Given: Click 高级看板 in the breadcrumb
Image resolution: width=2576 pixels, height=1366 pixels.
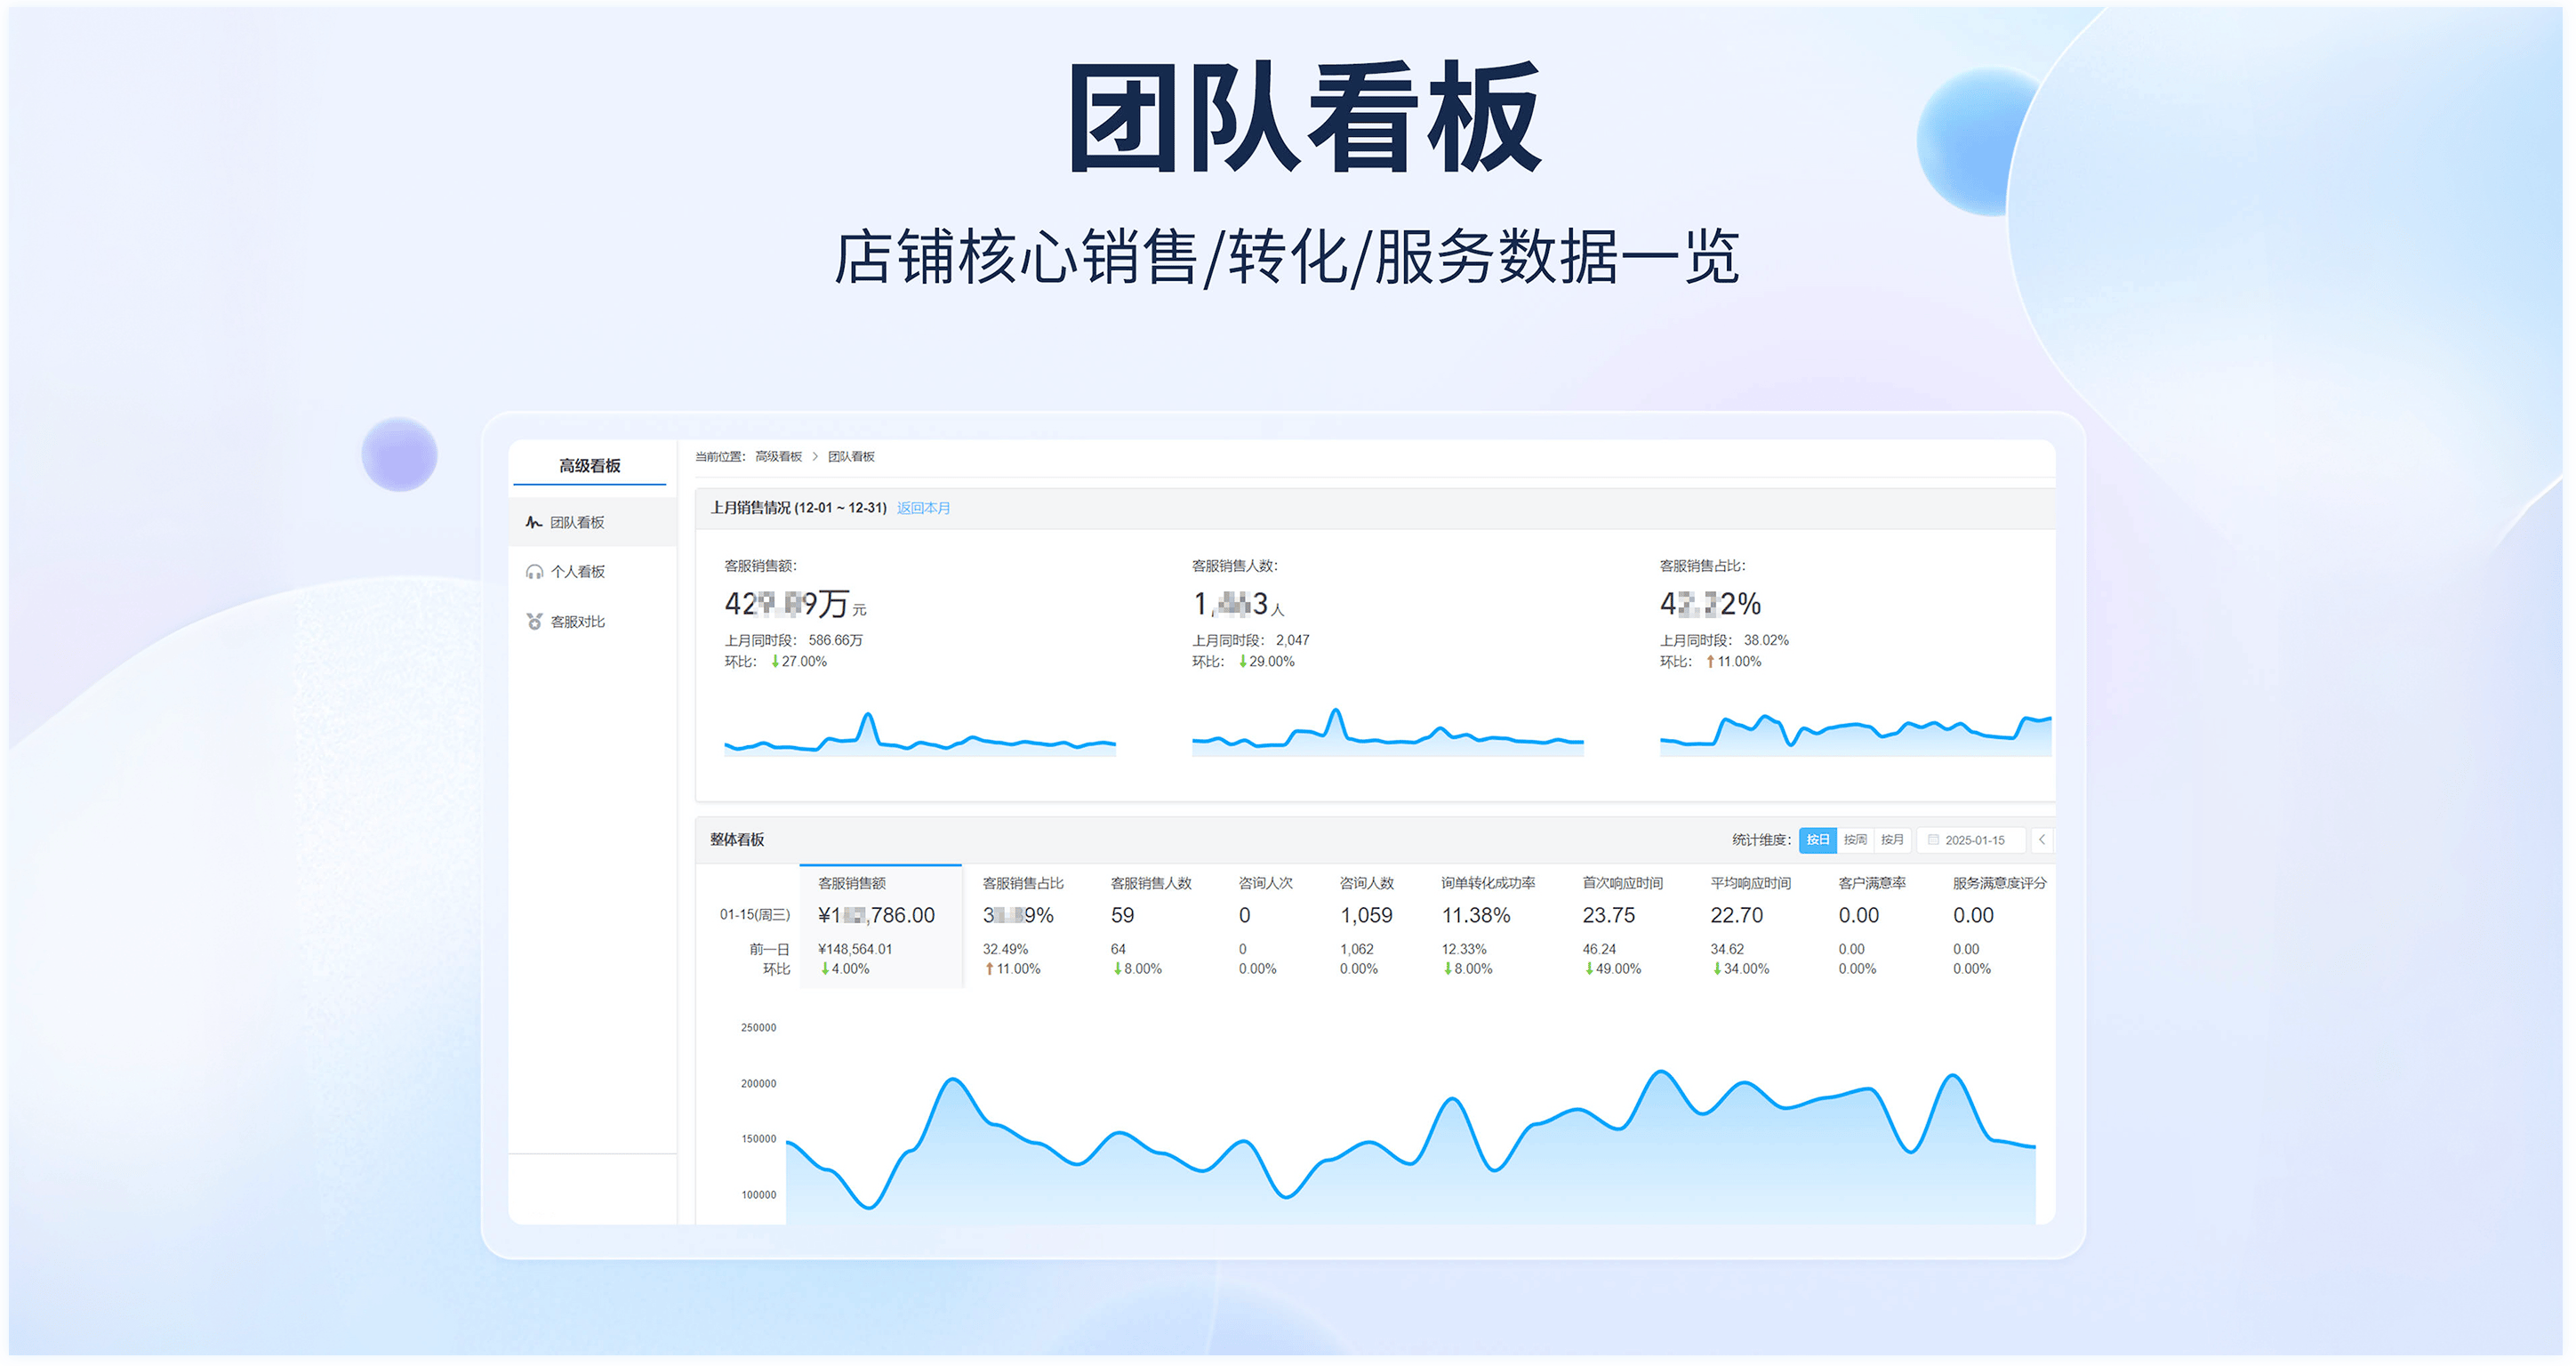Looking at the screenshot, I should coord(778,457).
